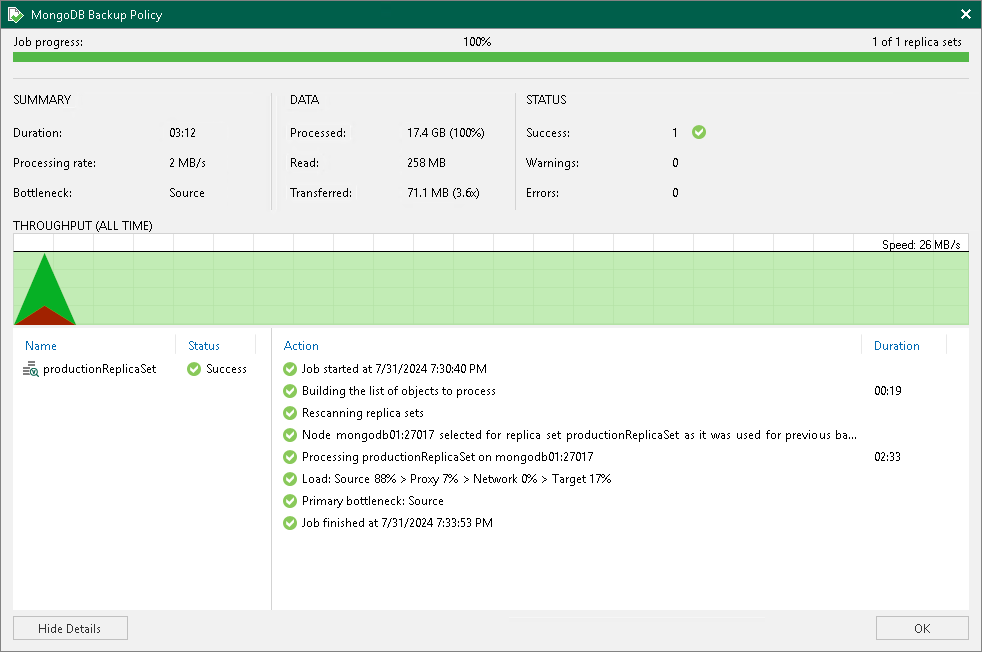
Task: Click checkmark next to "Rescanning replica sets"
Action: [x=290, y=413]
